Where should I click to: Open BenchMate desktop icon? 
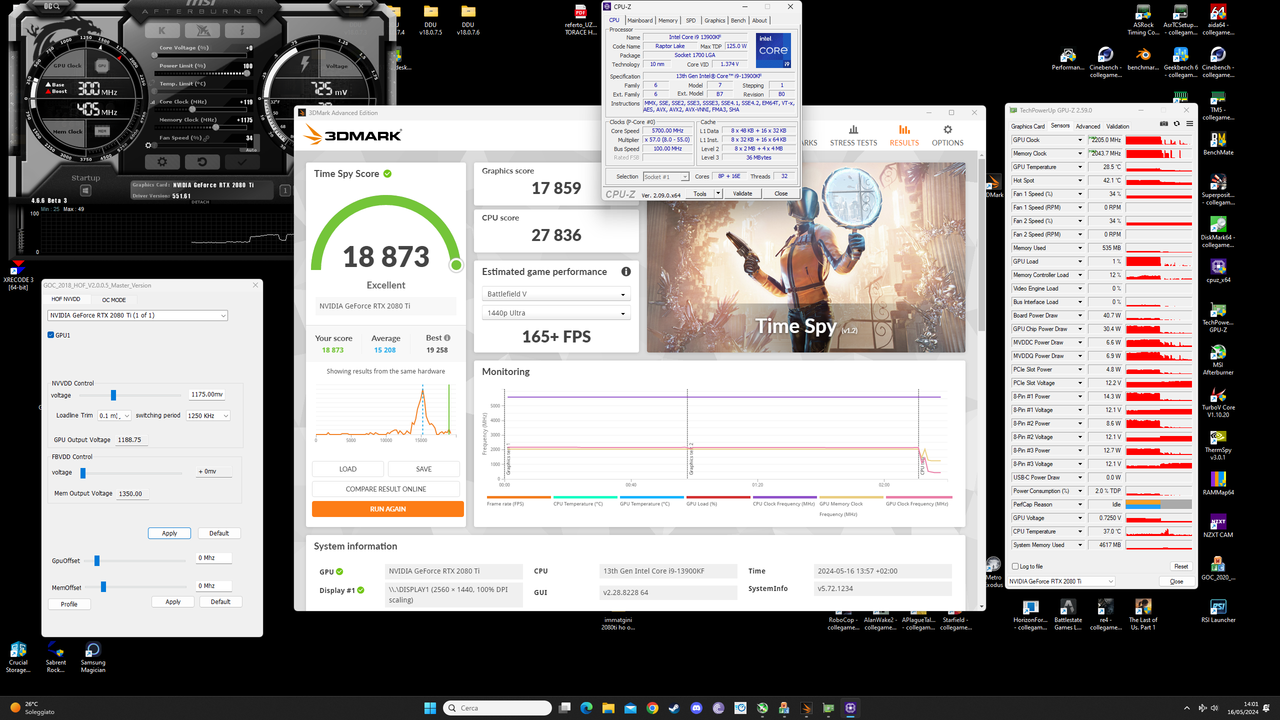point(1218,144)
